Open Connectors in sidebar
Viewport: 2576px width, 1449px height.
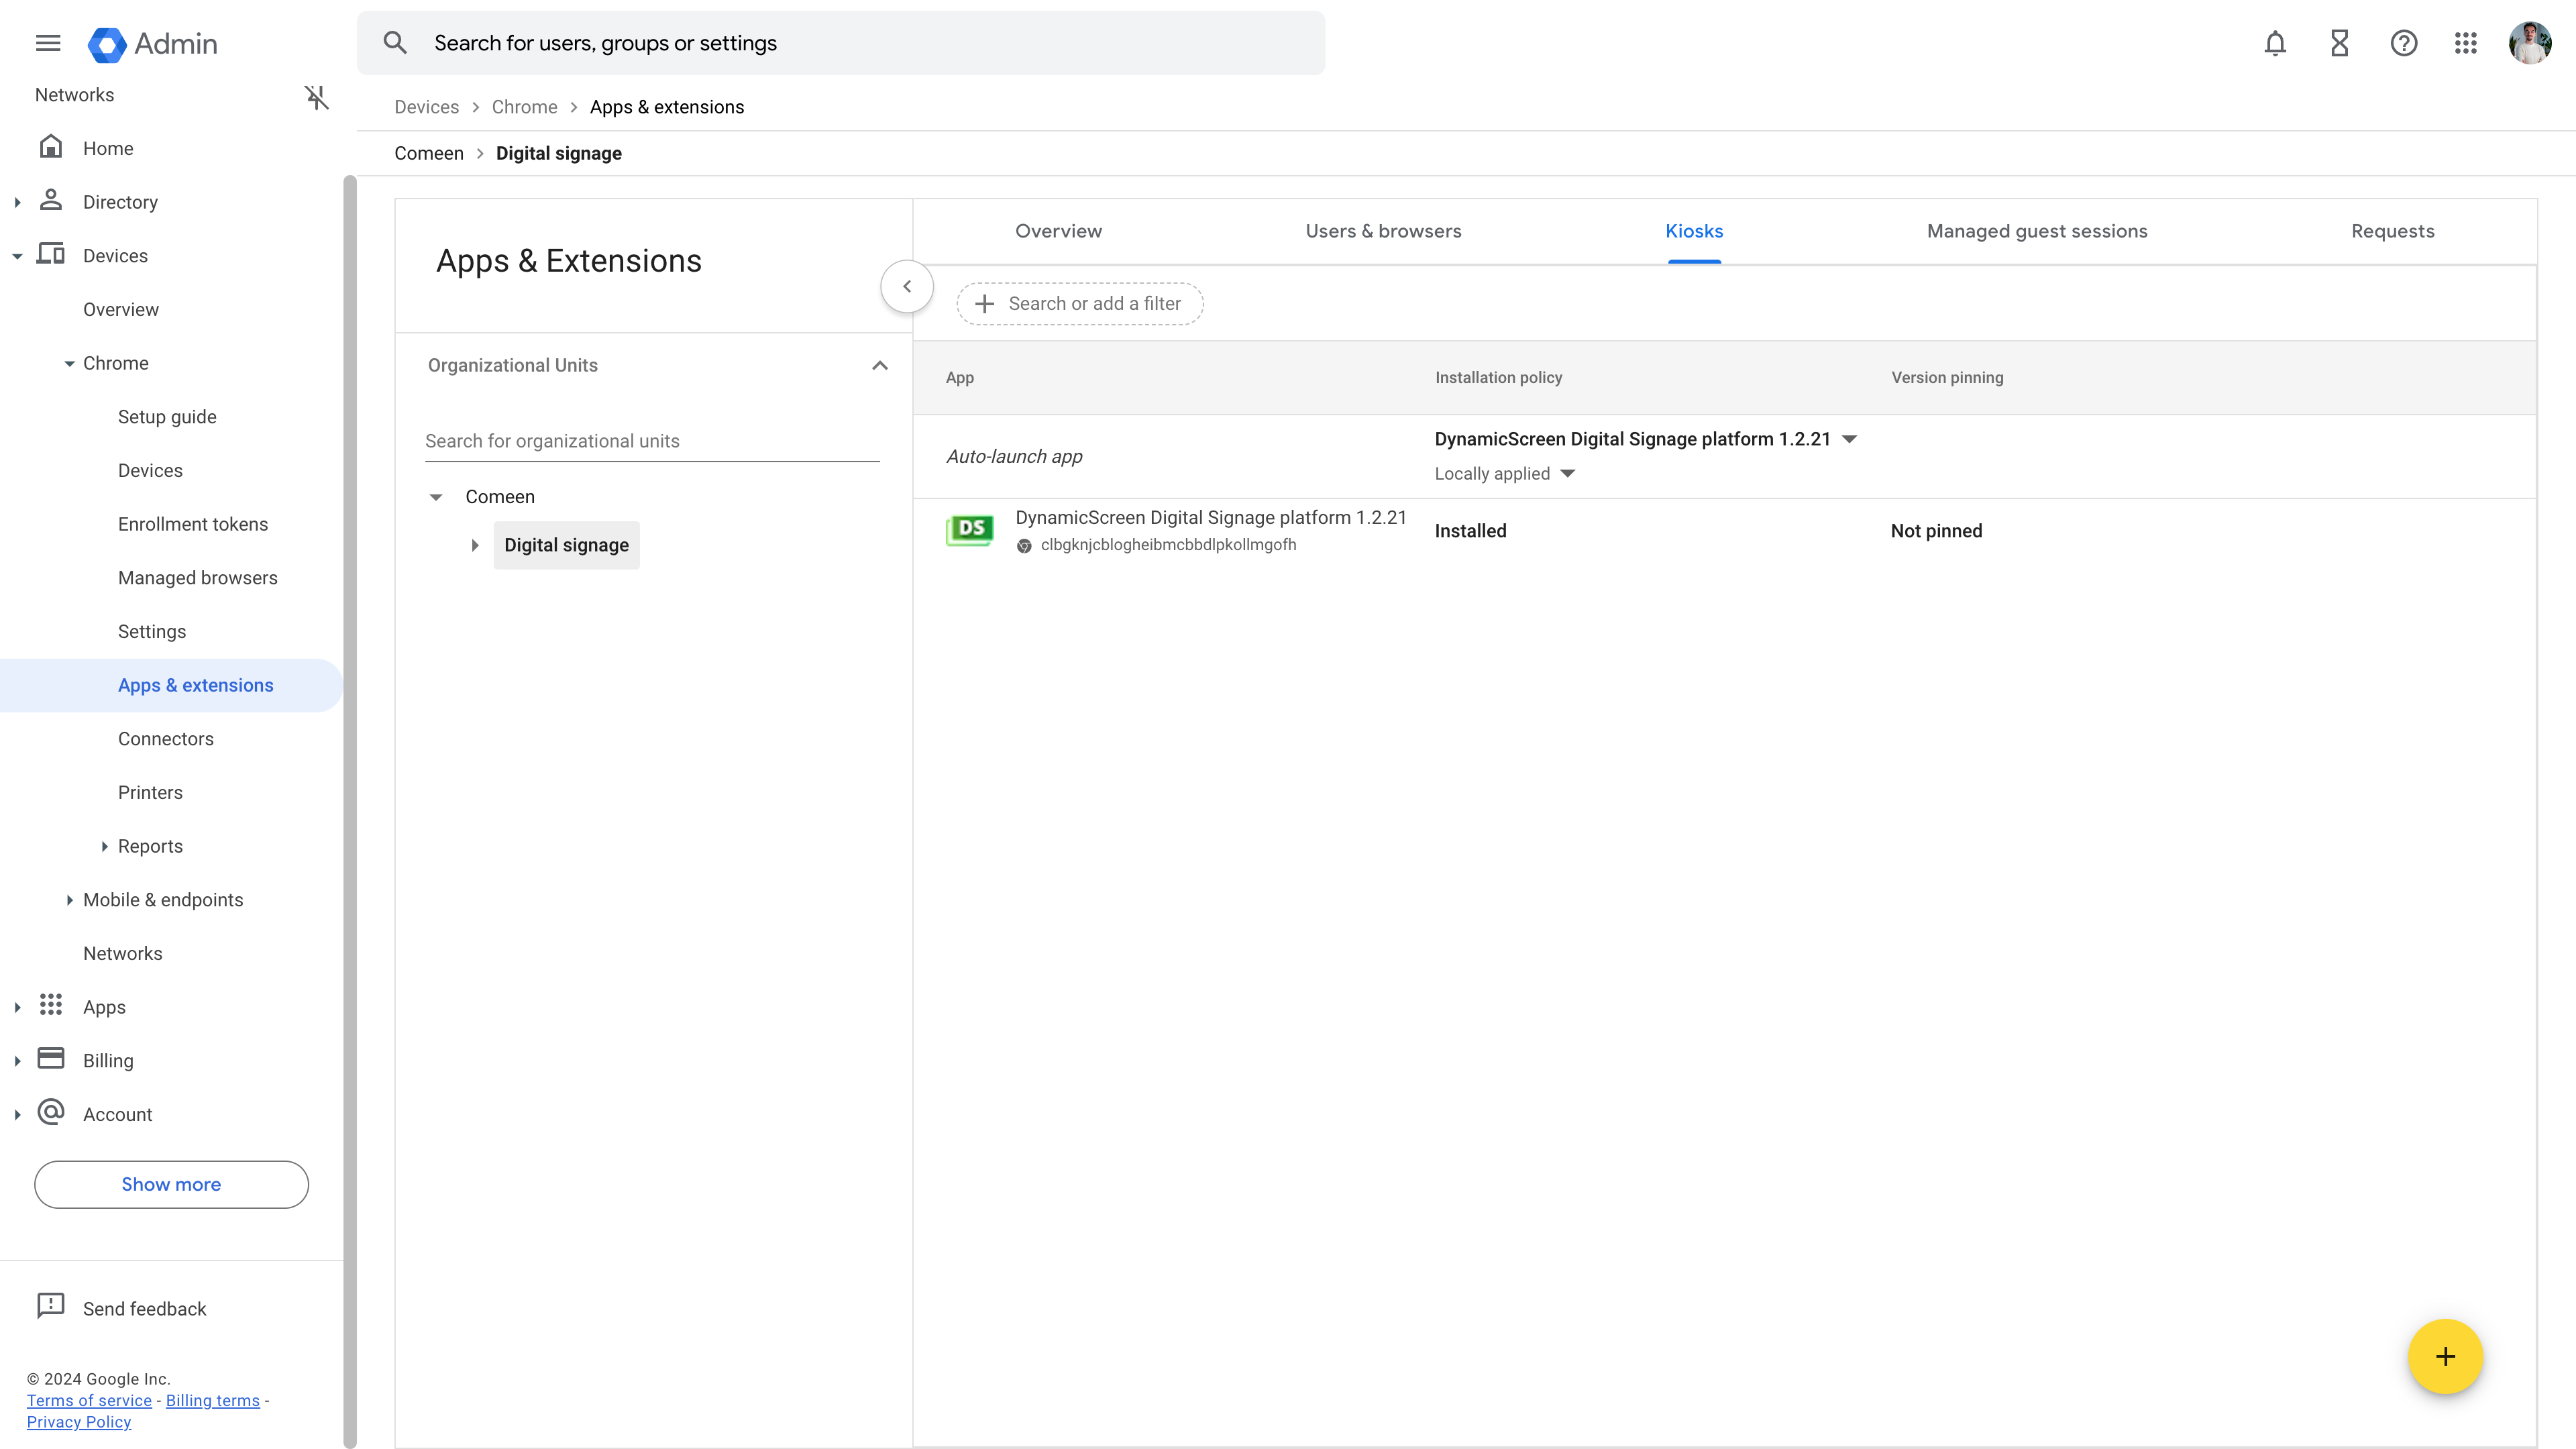point(166,739)
